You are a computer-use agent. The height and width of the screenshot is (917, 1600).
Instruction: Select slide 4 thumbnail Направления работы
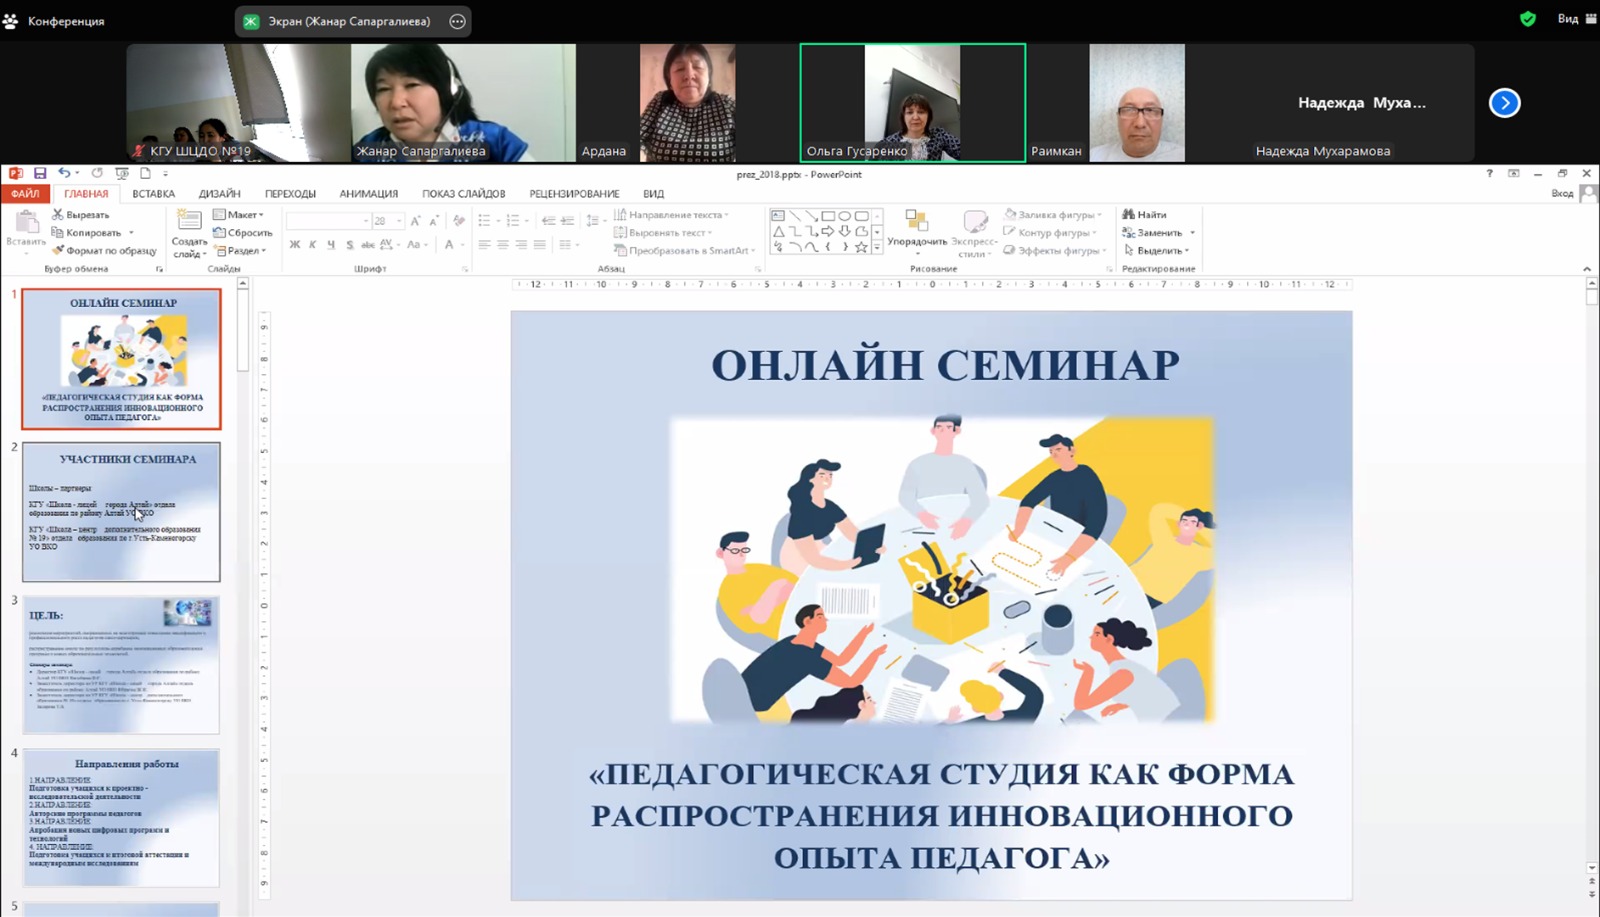click(121, 818)
